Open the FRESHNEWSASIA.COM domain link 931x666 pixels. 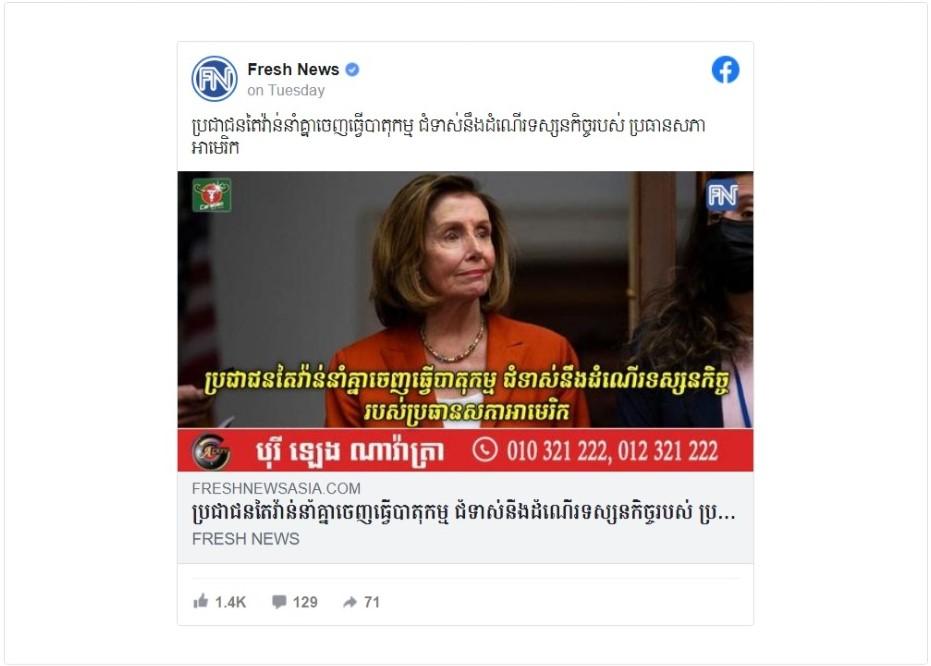(x=276, y=489)
